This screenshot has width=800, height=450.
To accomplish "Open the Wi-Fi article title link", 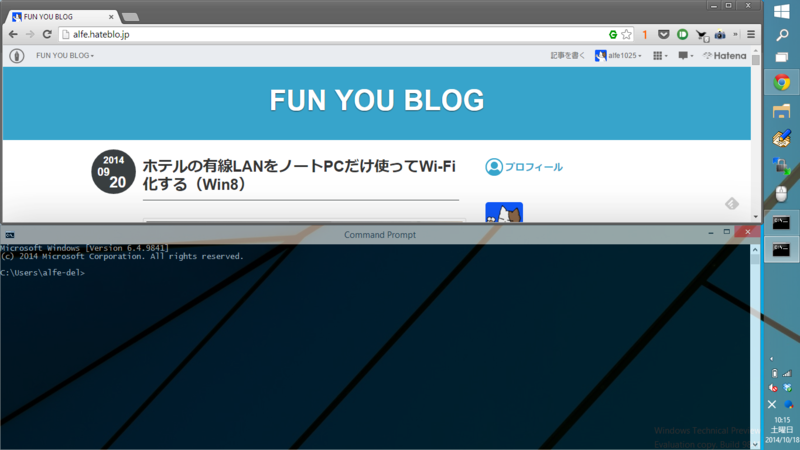I will [x=299, y=175].
